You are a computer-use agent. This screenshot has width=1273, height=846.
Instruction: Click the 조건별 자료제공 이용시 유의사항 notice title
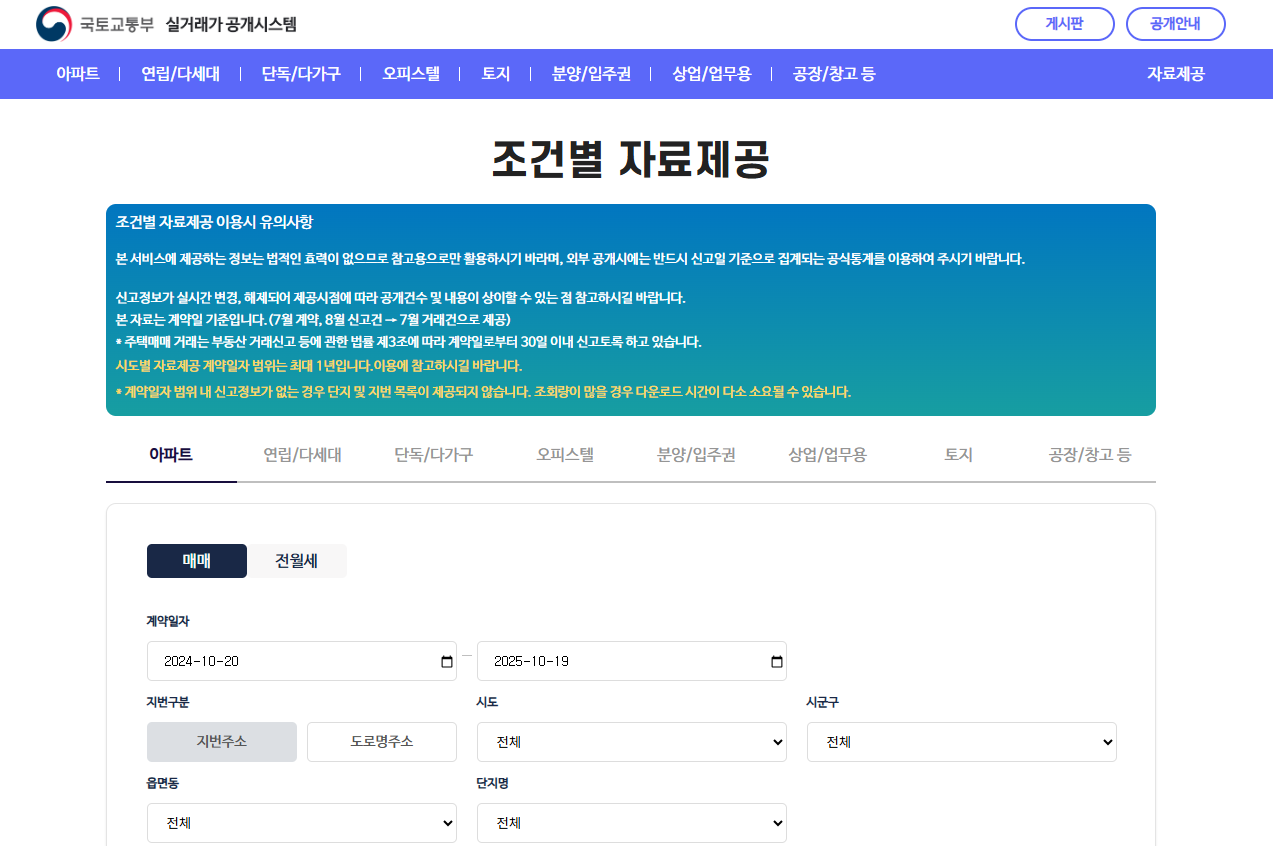pos(214,222)
